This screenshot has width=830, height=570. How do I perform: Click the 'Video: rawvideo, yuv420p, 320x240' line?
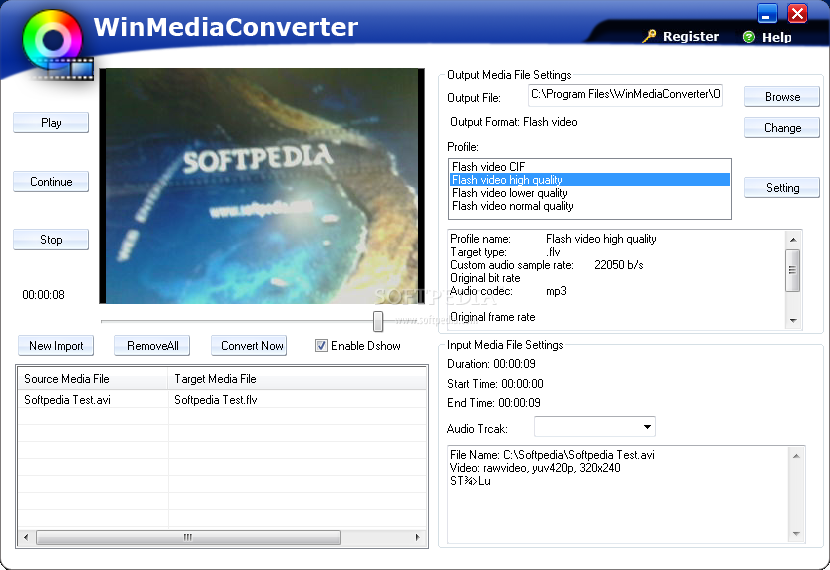pos(535,468)
